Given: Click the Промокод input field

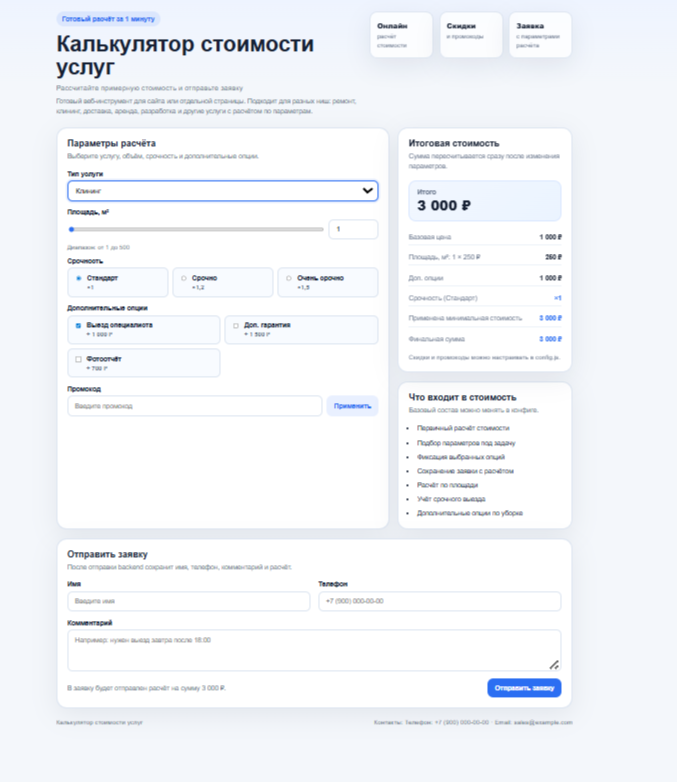Looking at the screenshot, I should coord(194,406).
